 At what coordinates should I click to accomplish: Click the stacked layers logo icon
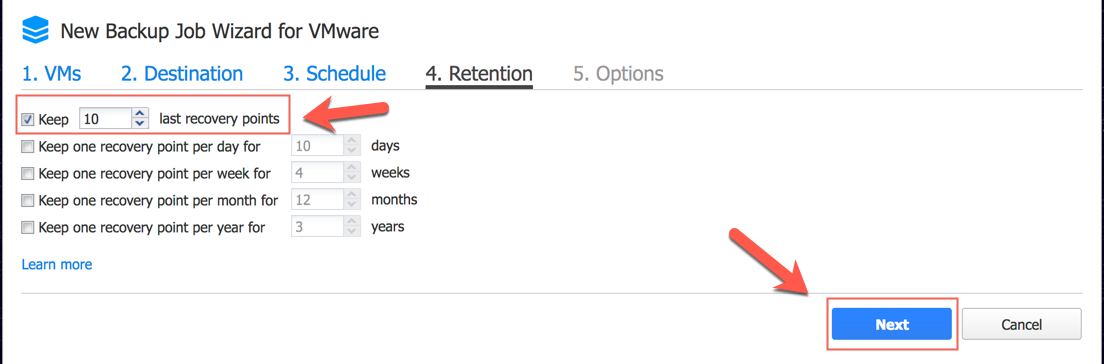[35, 30]
